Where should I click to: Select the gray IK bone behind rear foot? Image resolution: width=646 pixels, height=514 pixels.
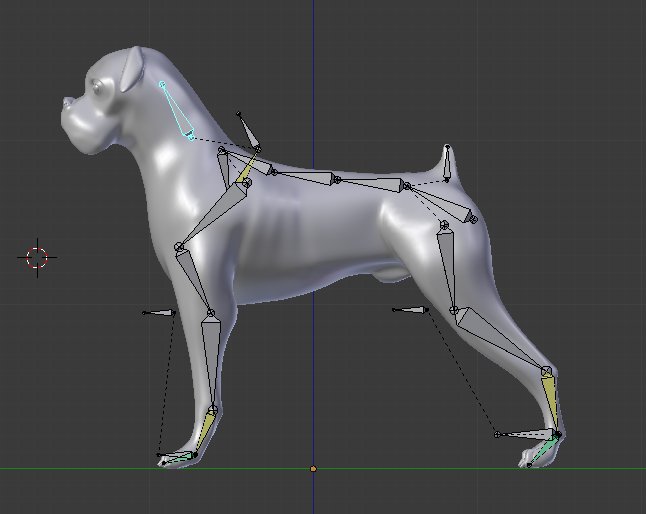(x=527, y=434)
